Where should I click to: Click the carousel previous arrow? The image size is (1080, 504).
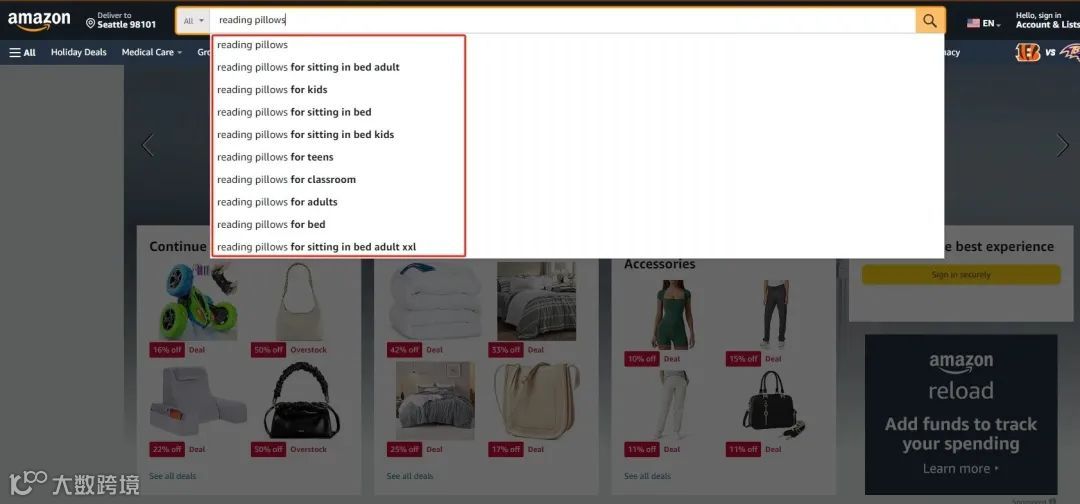[x=147, y=145]
